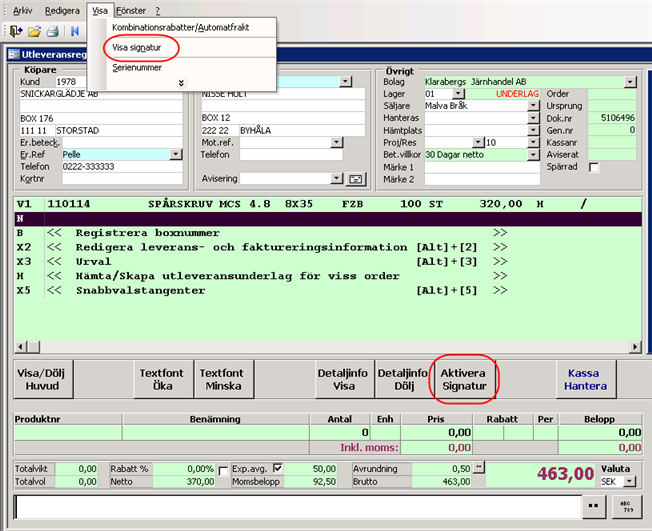Click the list's scroll-right arrow
The width and height of the screenshot is (652, 531).
[635, 346]
